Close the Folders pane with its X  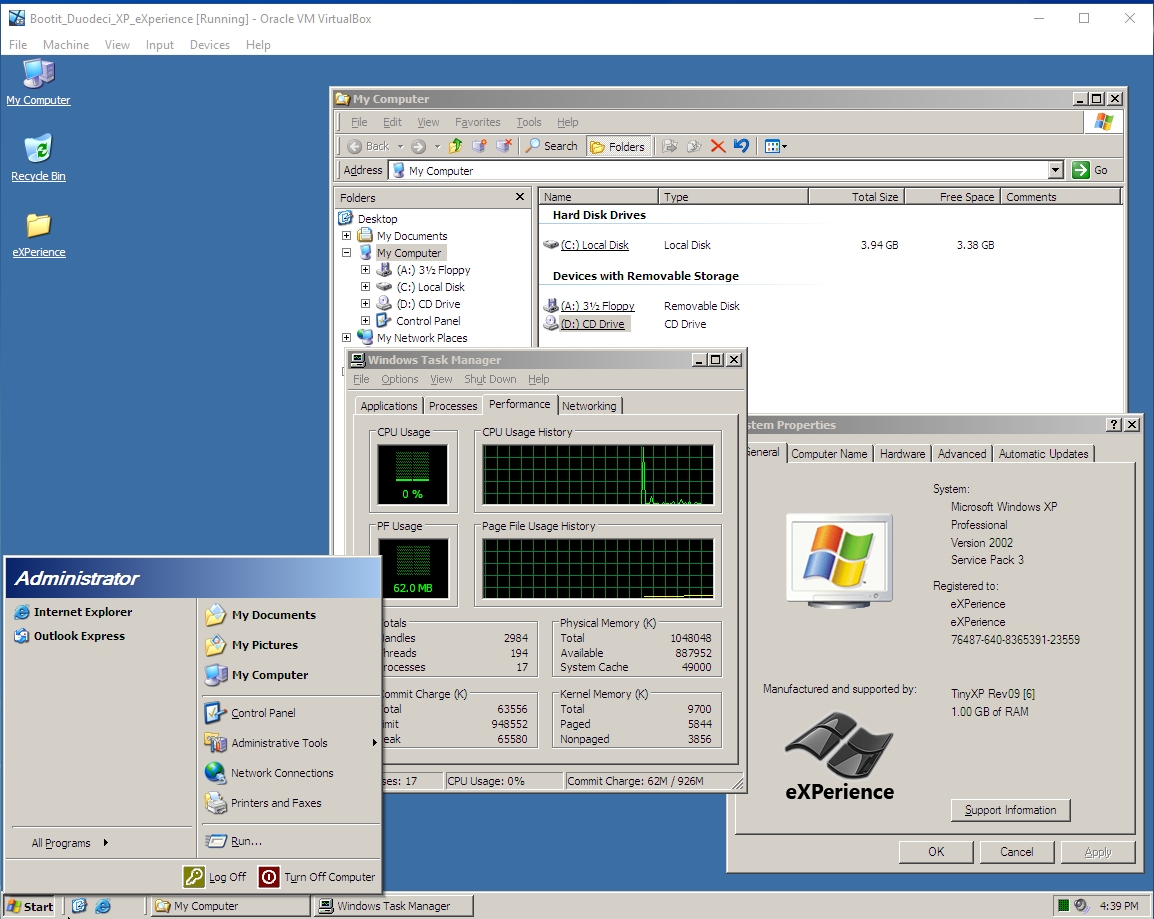[x=520, y=196]
